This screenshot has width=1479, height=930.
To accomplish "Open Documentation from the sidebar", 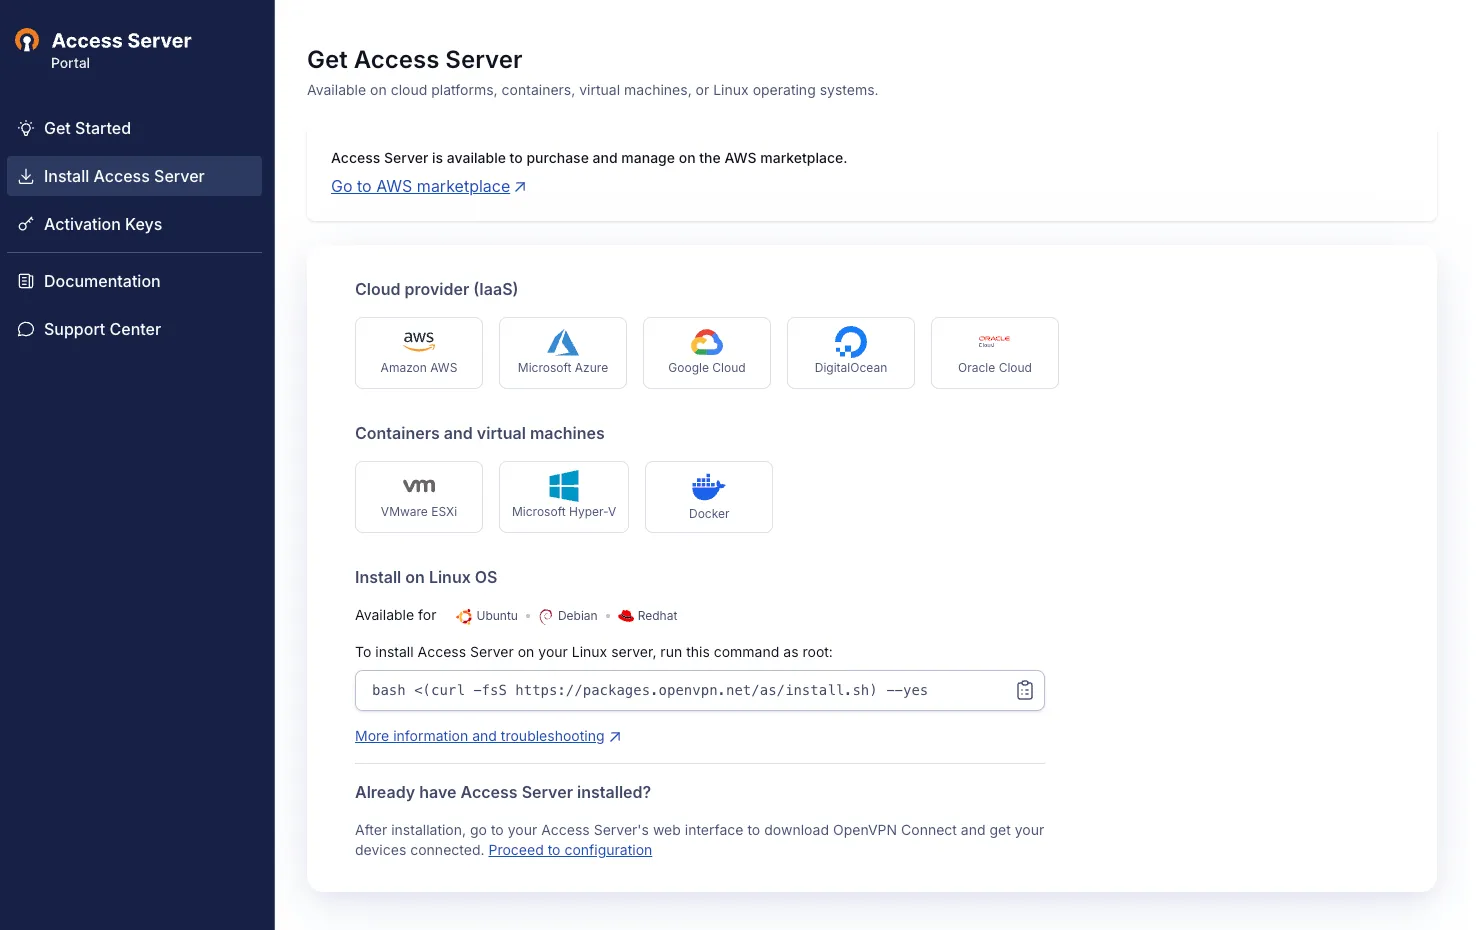I will (x=134, y=281).
